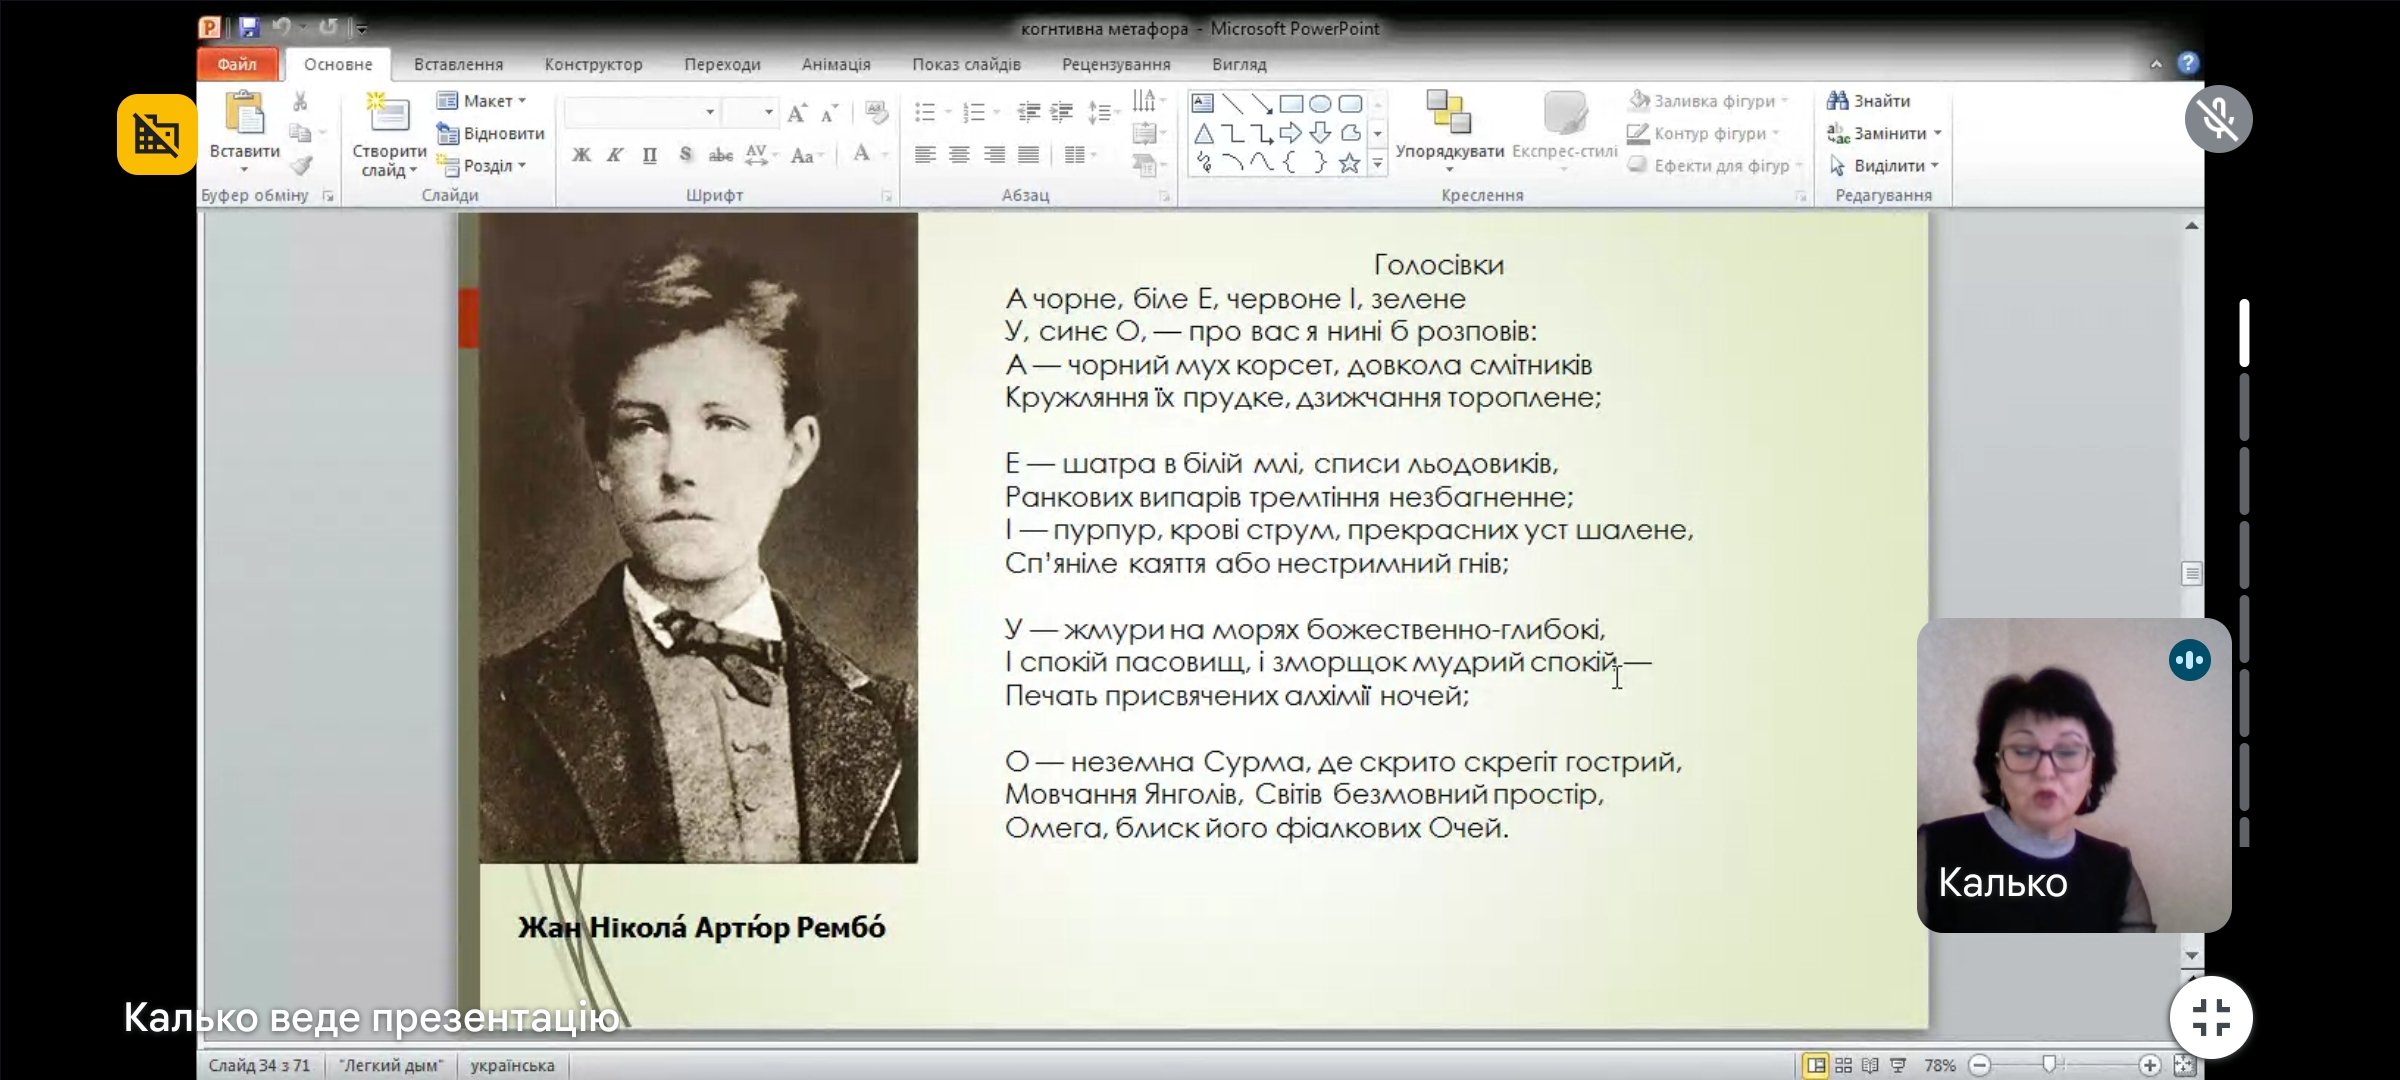
Task: Open Розділ section dropdown
Action: click(481, 166)
